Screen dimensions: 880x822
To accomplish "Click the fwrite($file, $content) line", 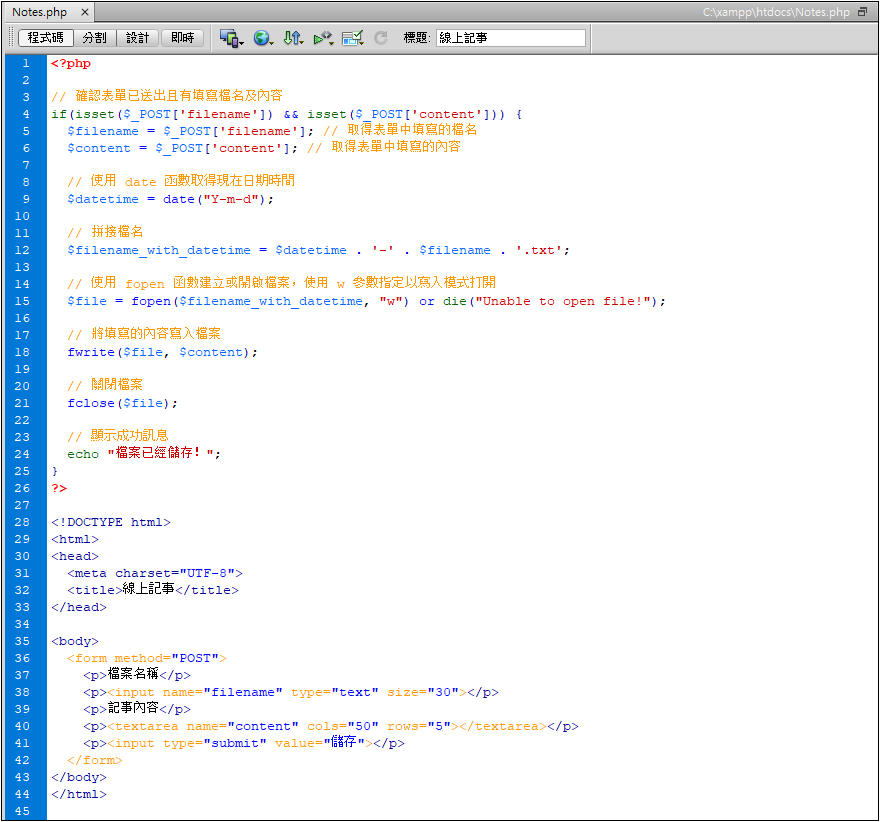I will (x=162, y=352).
